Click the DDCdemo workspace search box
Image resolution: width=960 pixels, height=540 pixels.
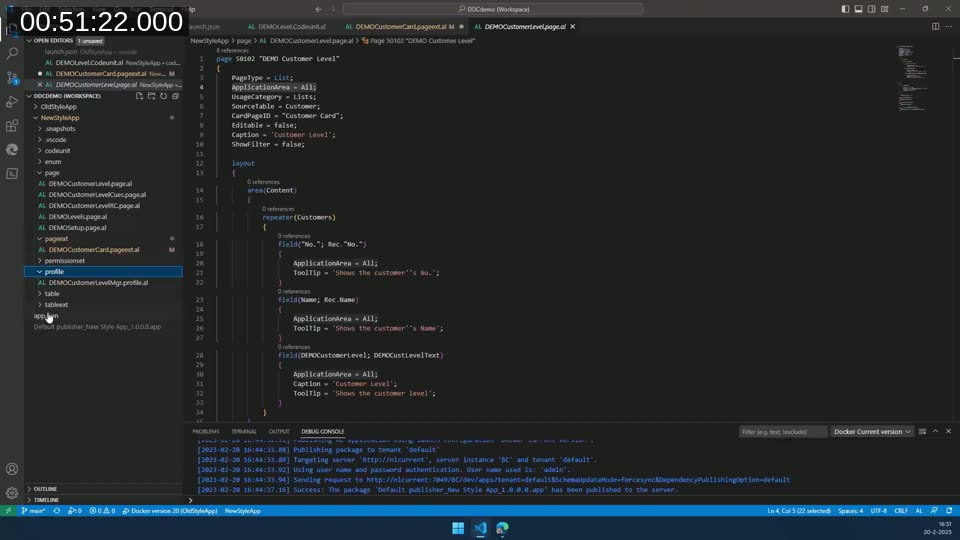click(x=493, y=9)
